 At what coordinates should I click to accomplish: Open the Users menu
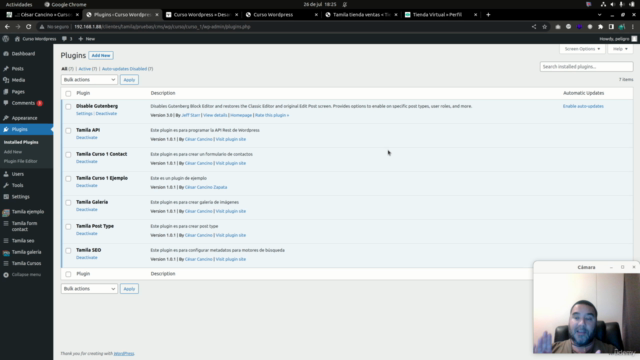coord(18,174)
